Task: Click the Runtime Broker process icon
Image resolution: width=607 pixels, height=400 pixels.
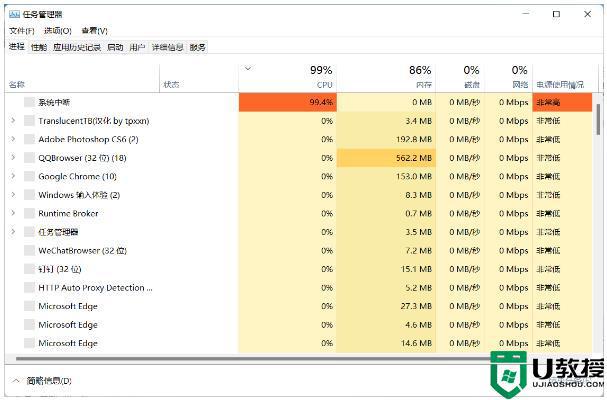Action: [29, 213]
